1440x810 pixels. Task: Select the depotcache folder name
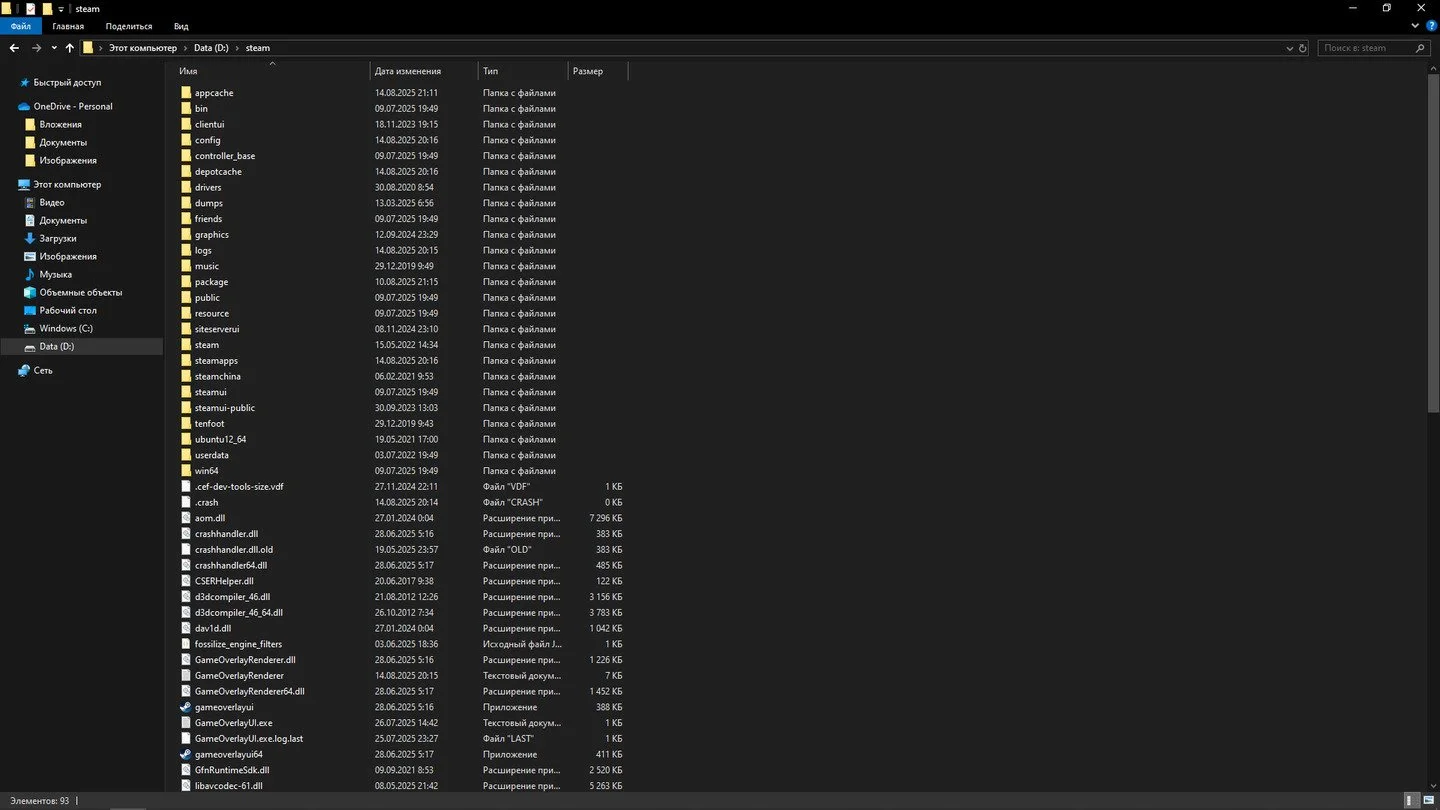tap(218, 171)
